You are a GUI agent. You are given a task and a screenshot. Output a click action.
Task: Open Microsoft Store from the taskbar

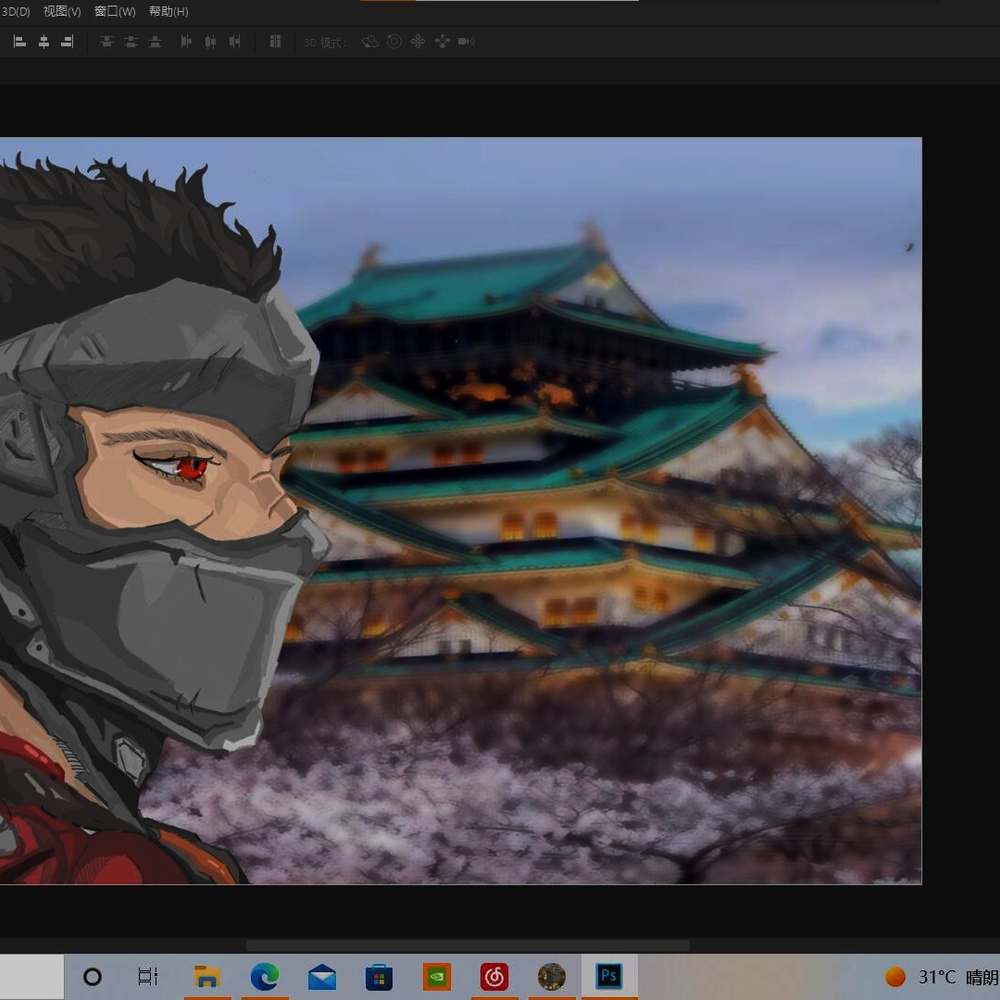379,976
